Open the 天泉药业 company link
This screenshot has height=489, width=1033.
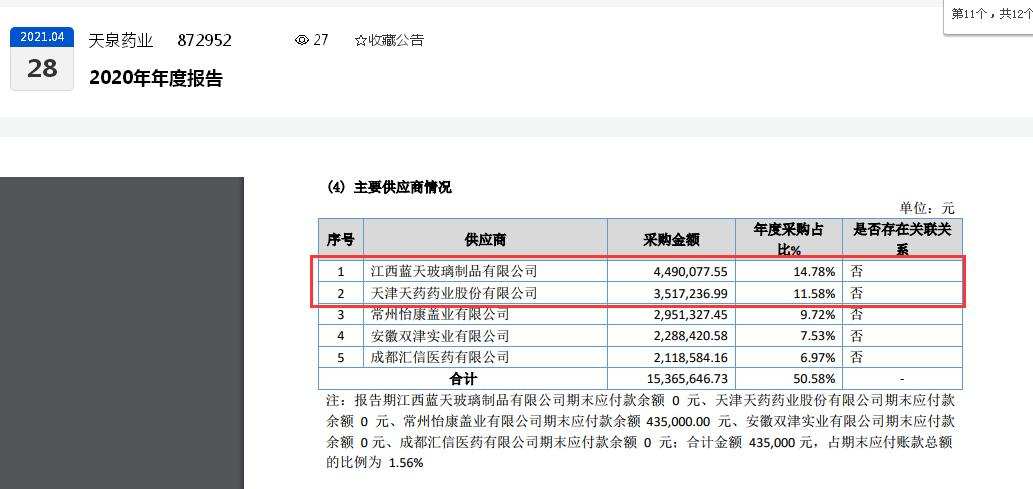[x=121, y=40]
